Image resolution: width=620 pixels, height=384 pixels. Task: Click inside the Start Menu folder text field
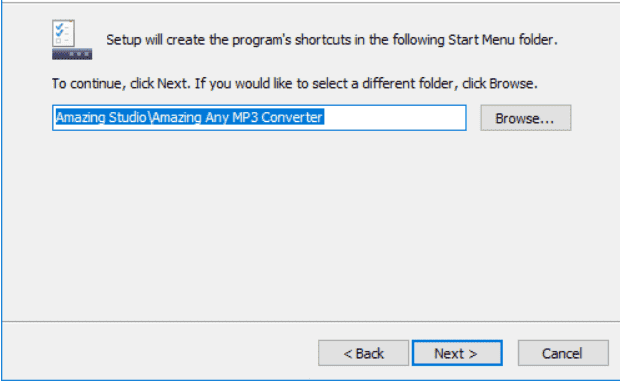click(259, 117)
